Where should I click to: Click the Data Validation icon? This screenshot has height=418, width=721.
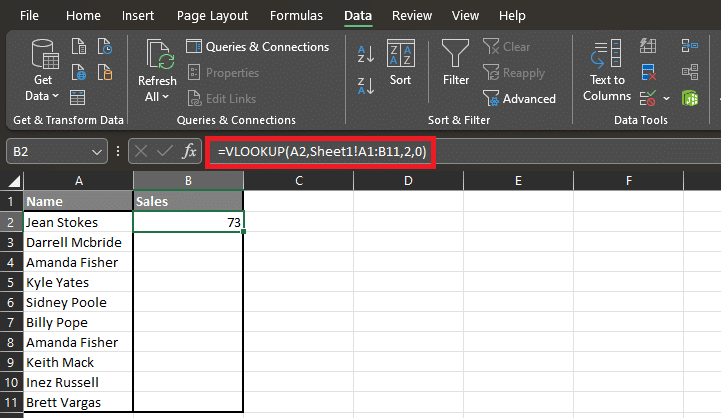pos(648,98)
